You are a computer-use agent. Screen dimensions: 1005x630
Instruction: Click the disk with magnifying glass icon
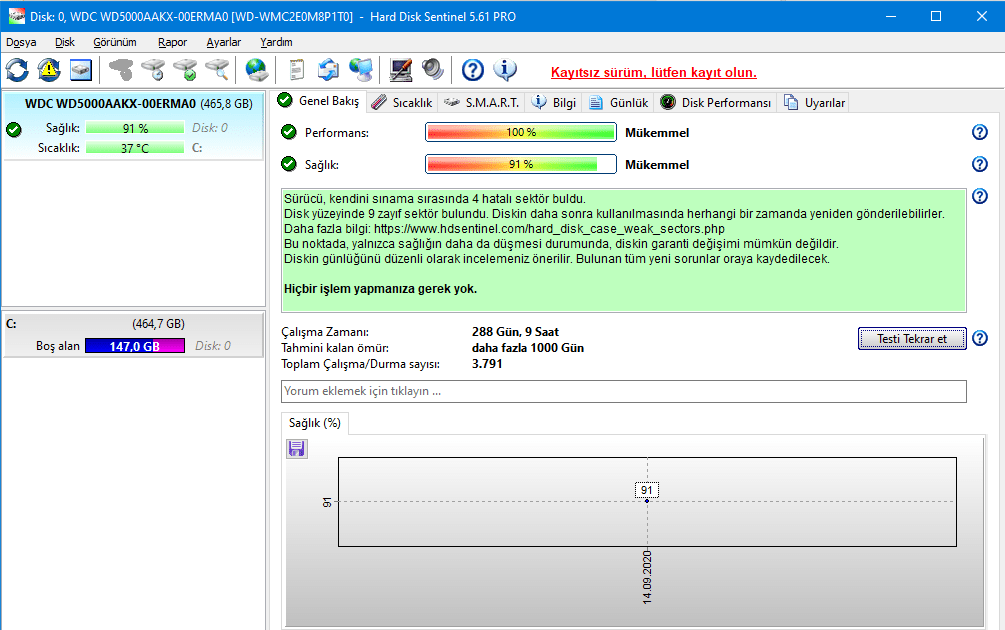point(217,70)
